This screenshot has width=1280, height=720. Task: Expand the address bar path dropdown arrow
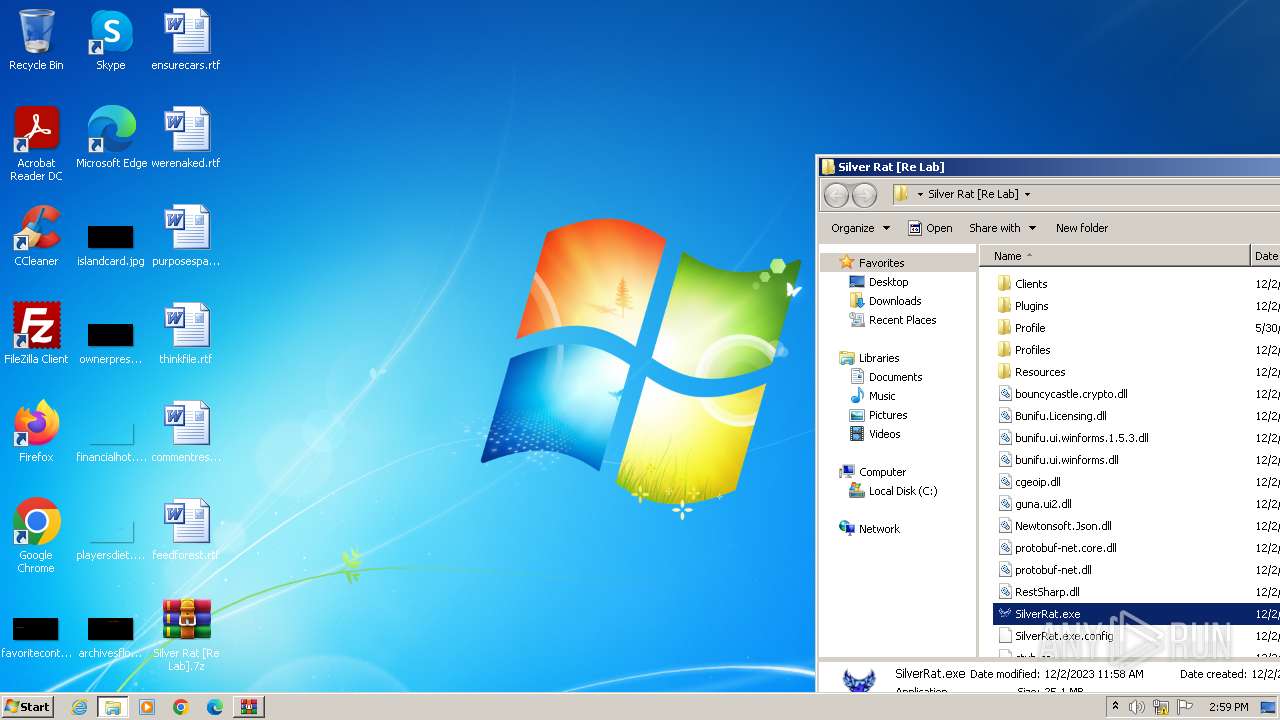pyautogui.click(x=1027, y=195)
